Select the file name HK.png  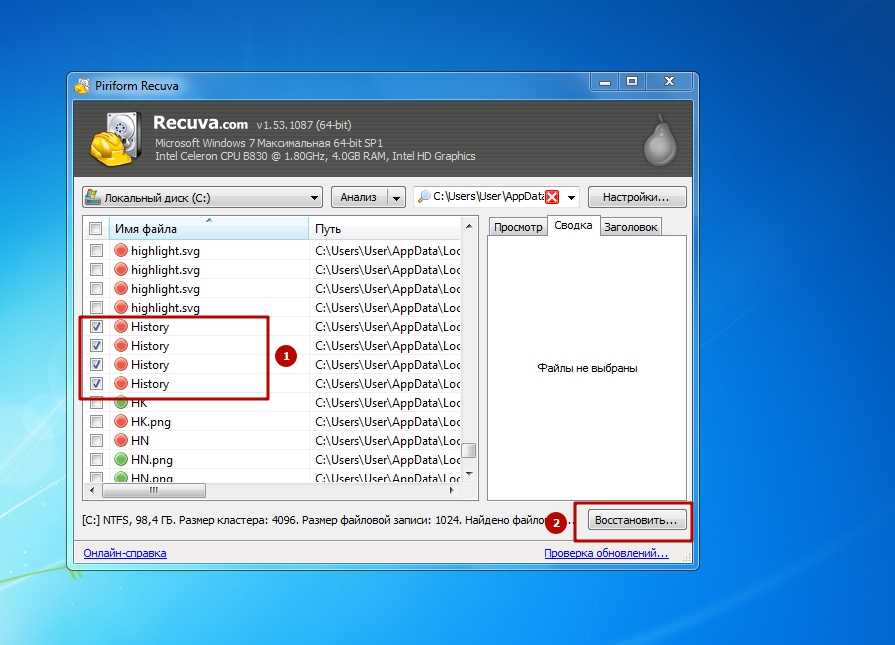tap(151, 422)
